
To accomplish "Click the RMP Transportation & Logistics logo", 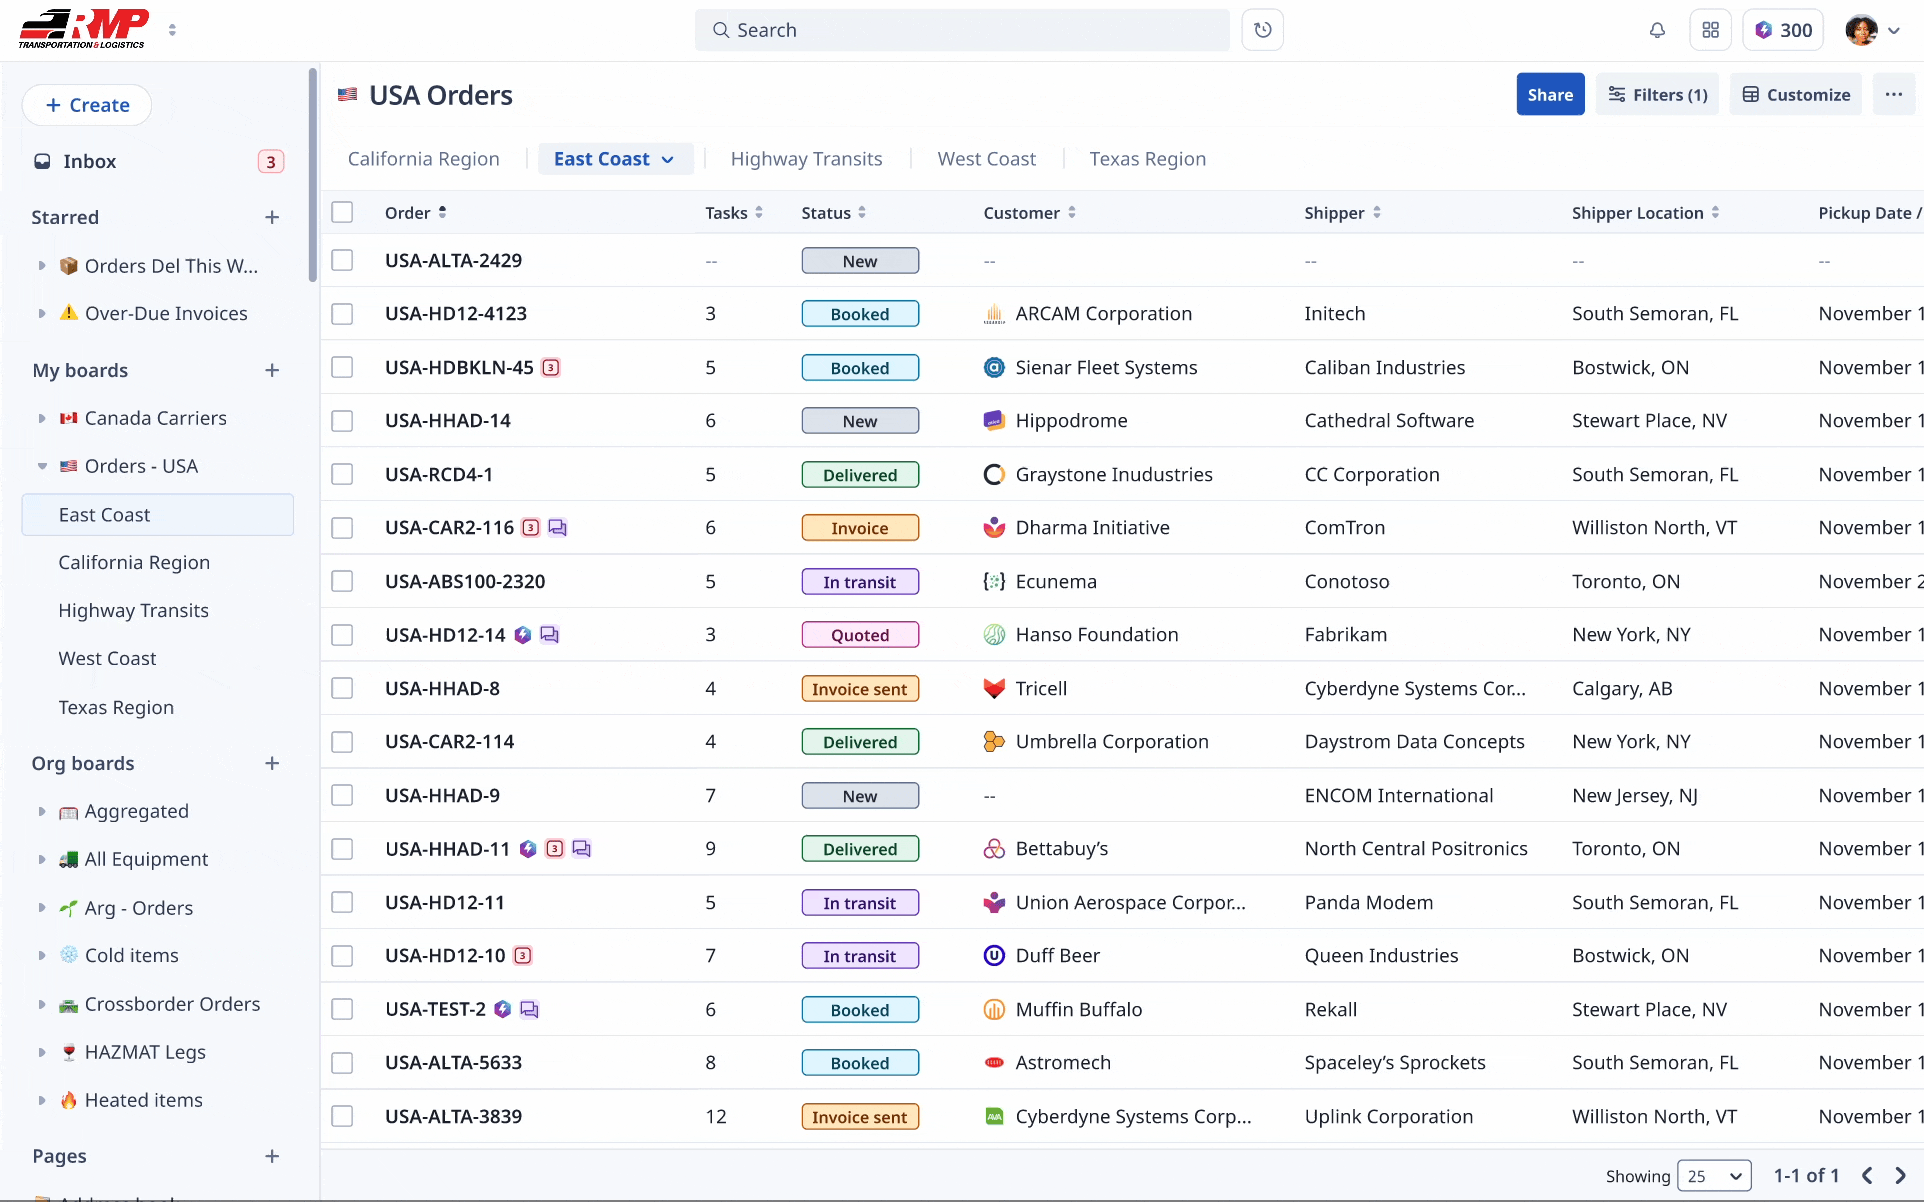I will (x=84, y=27).
